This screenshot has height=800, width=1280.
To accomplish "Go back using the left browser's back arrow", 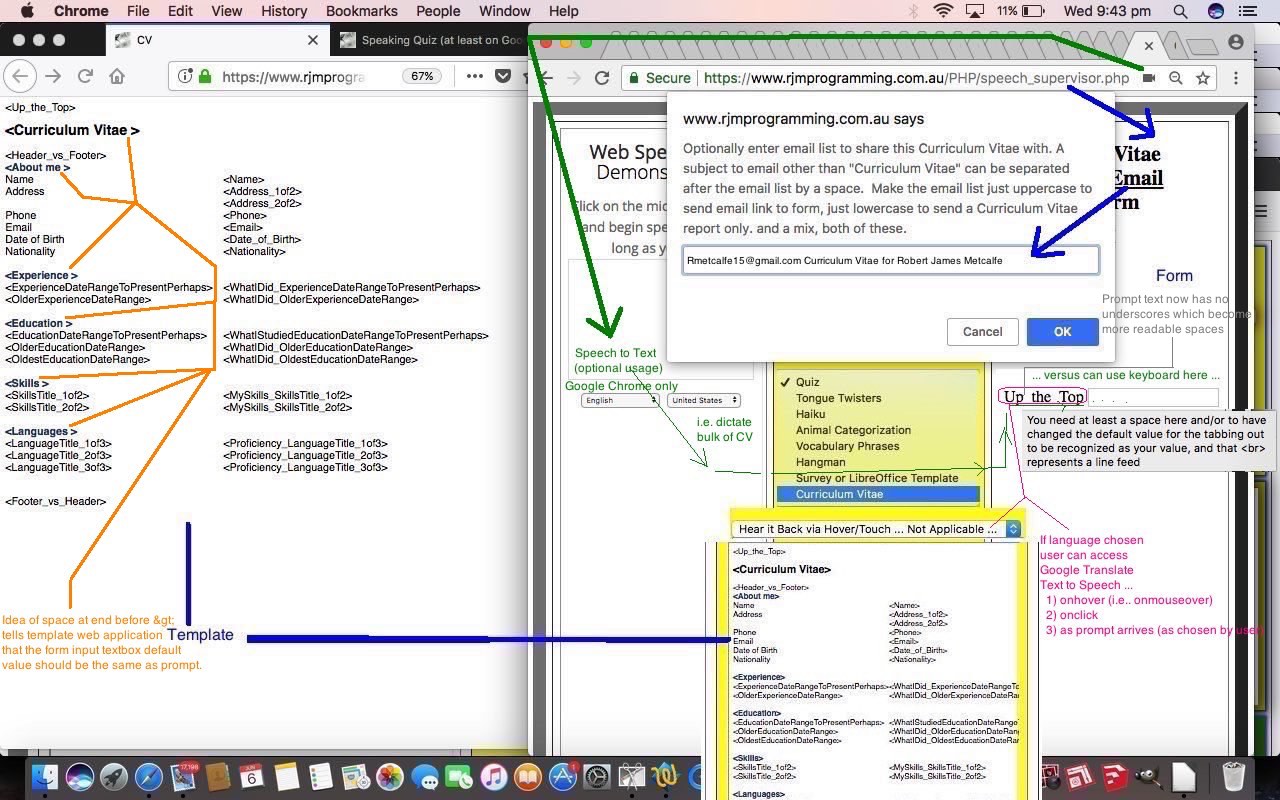I will [20, 76].
